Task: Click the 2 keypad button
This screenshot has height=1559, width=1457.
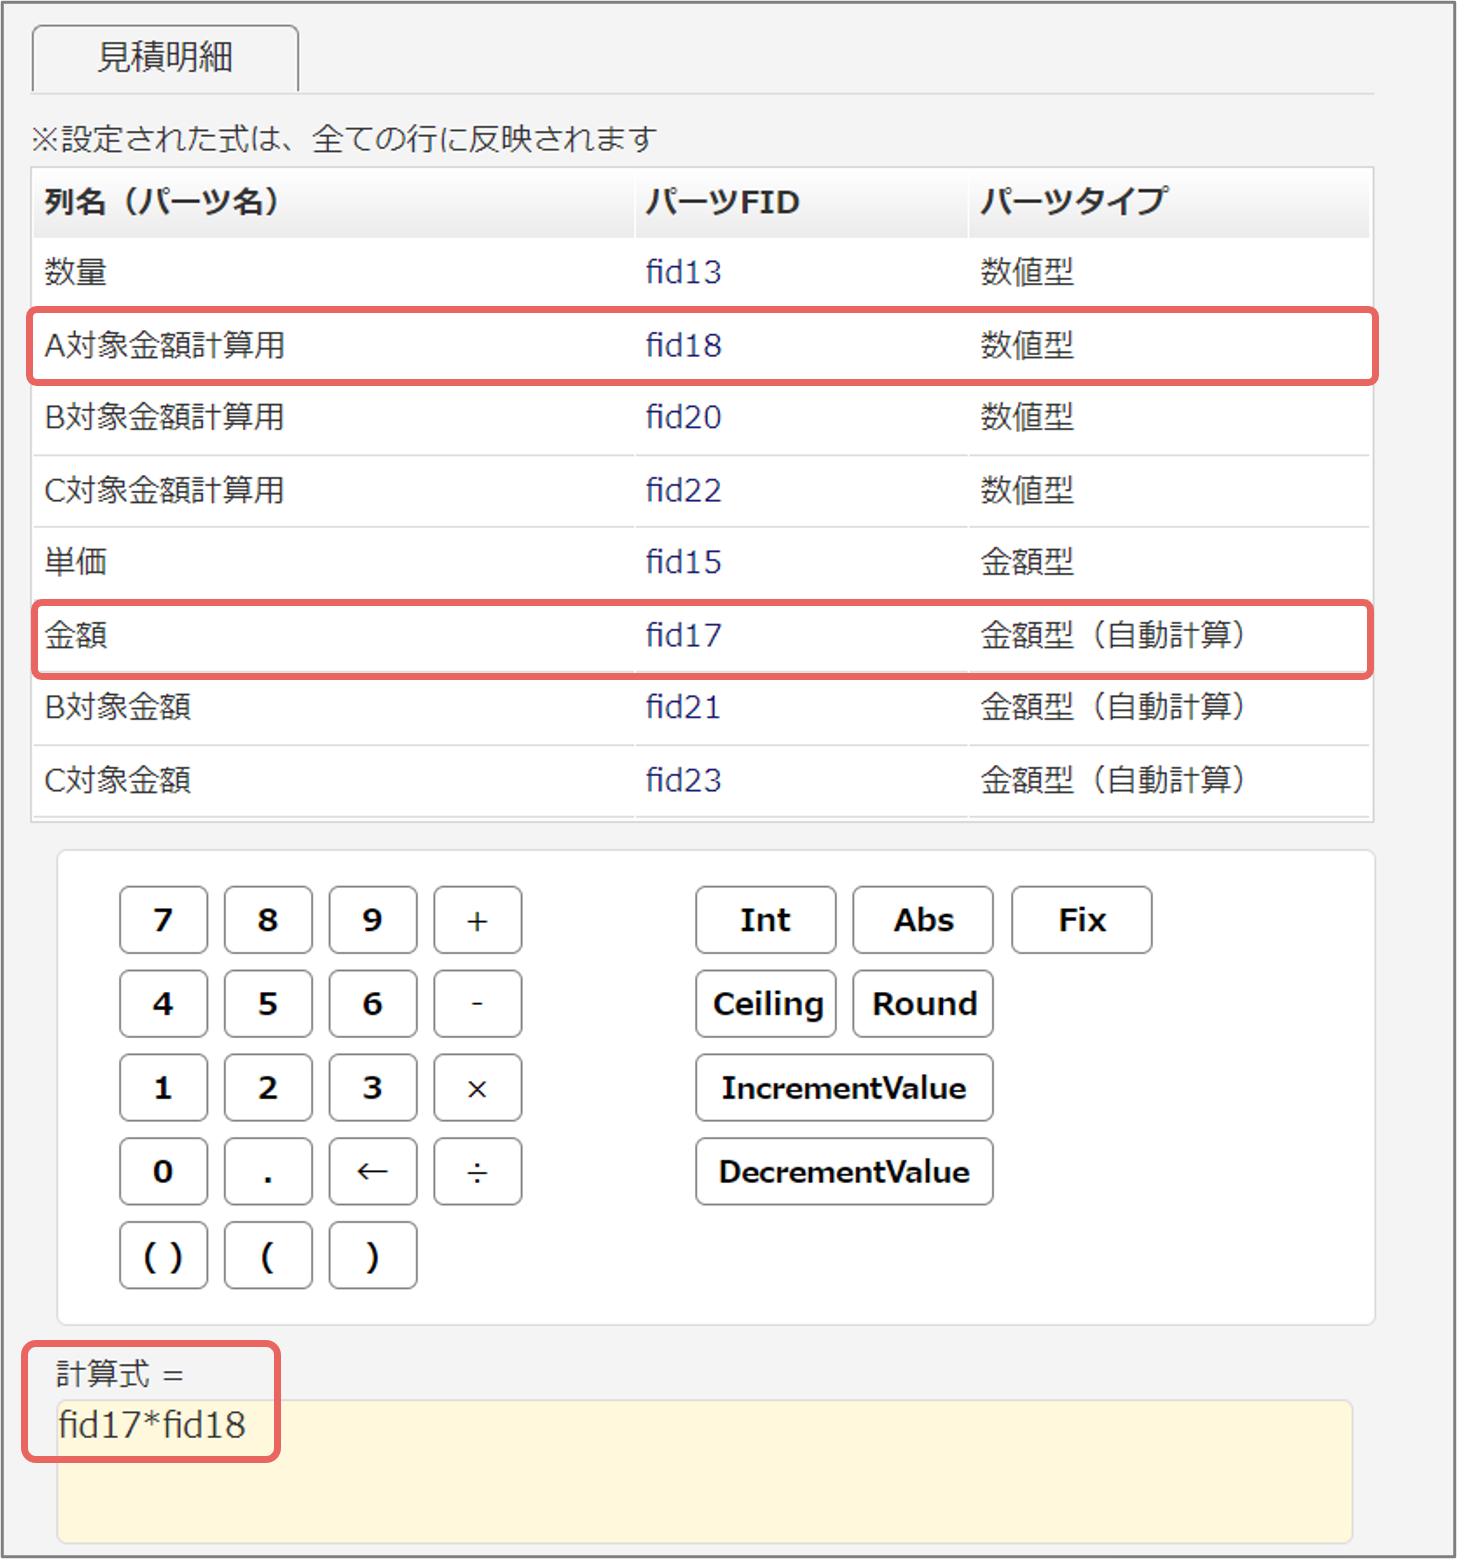Action: 268,1088
